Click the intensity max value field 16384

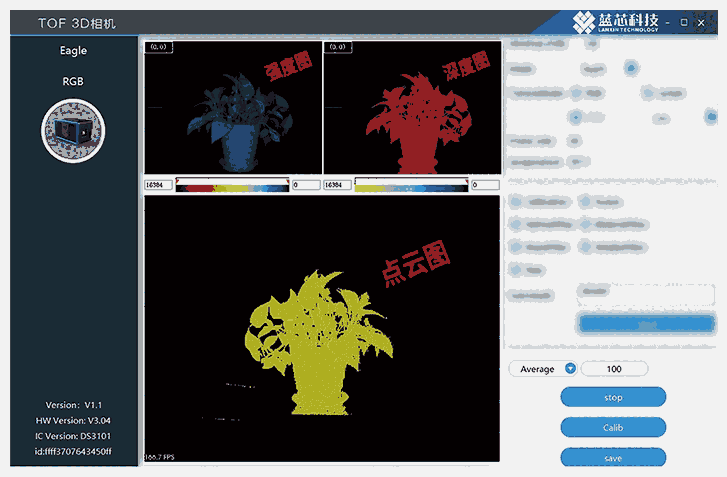pos(157,185)
